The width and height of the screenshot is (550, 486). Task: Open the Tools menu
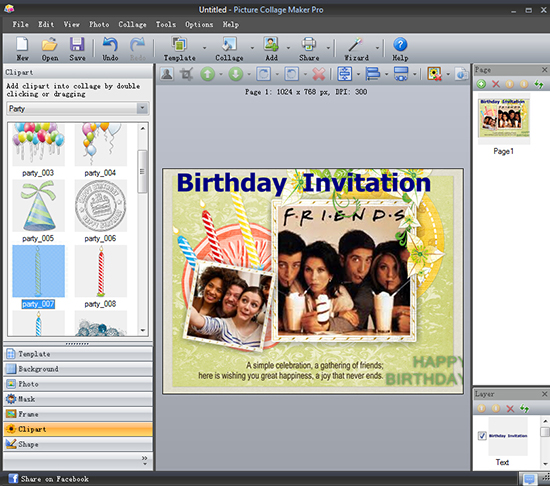pos(166,24)
